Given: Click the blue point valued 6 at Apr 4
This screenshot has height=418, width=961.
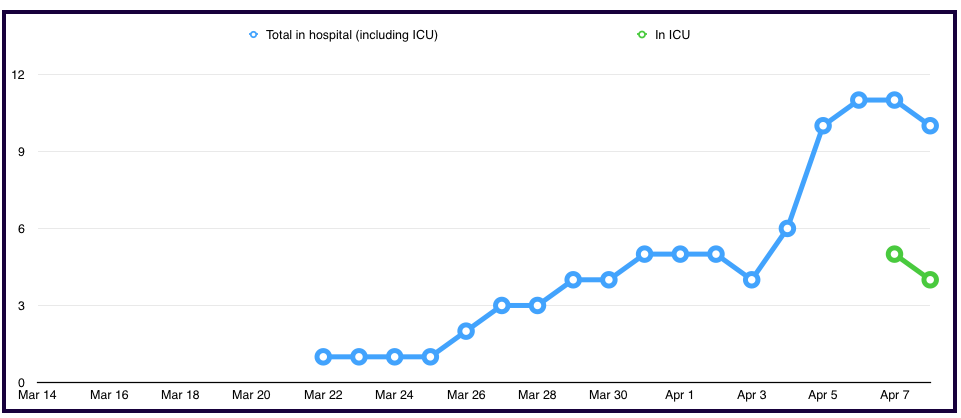Looking at the screenshot, I should coord(787,228).
